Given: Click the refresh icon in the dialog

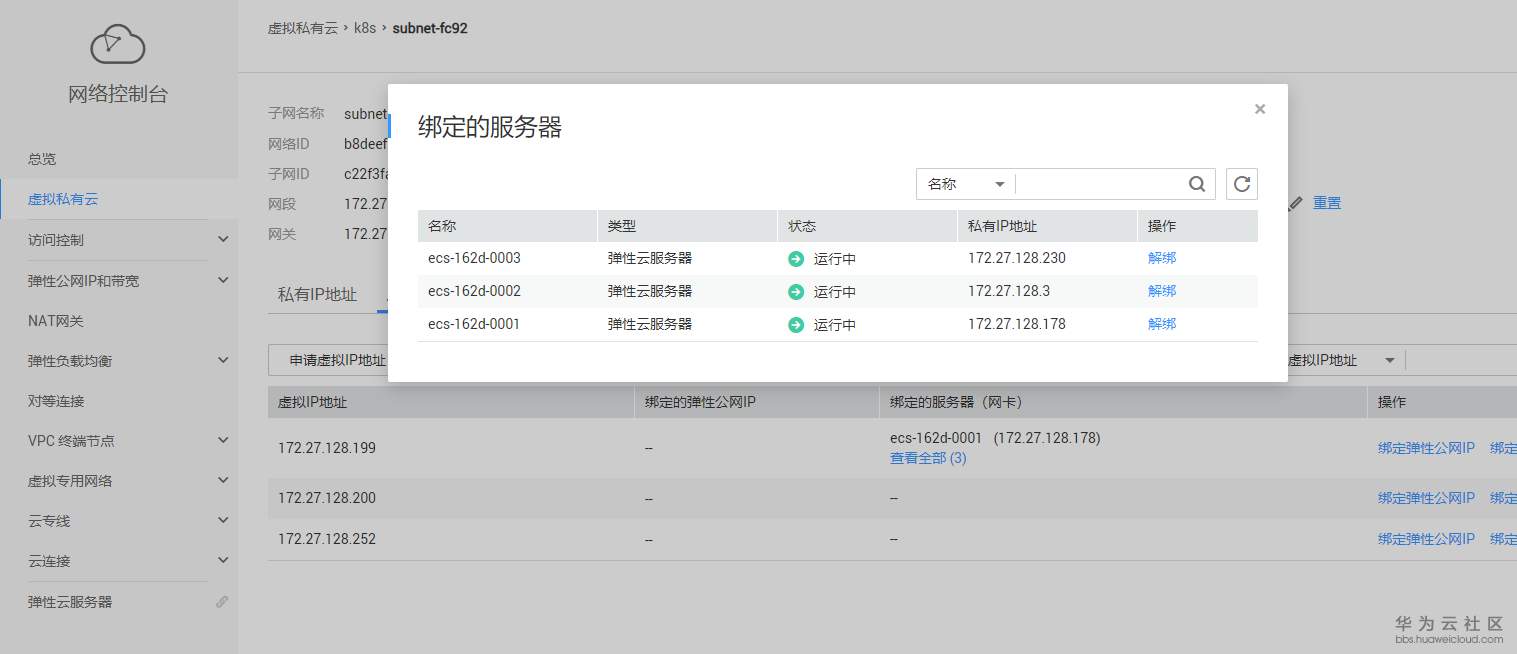Looking at the screenshot, I should (1241, 184).
